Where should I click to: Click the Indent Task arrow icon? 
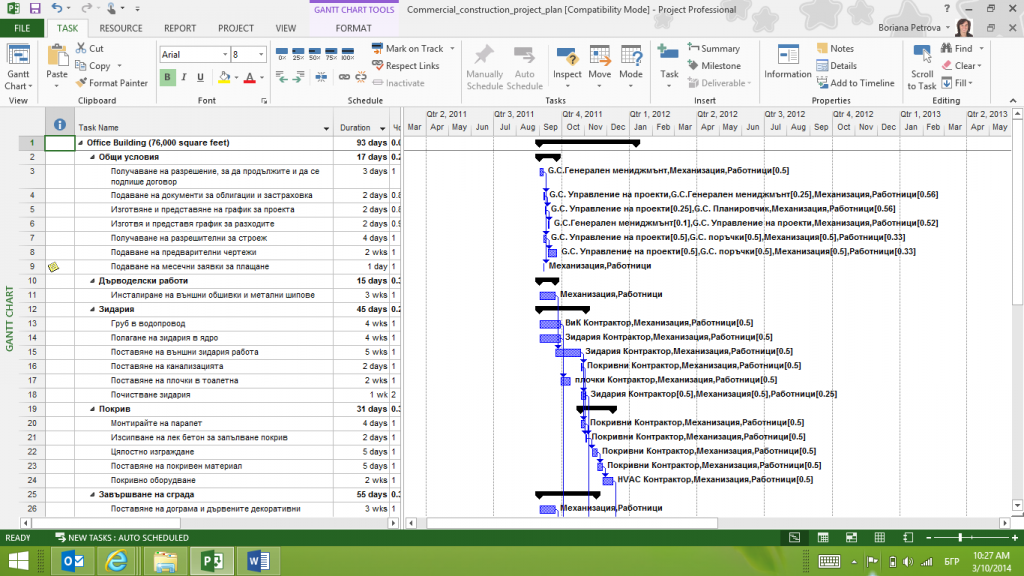pos(298,77)
